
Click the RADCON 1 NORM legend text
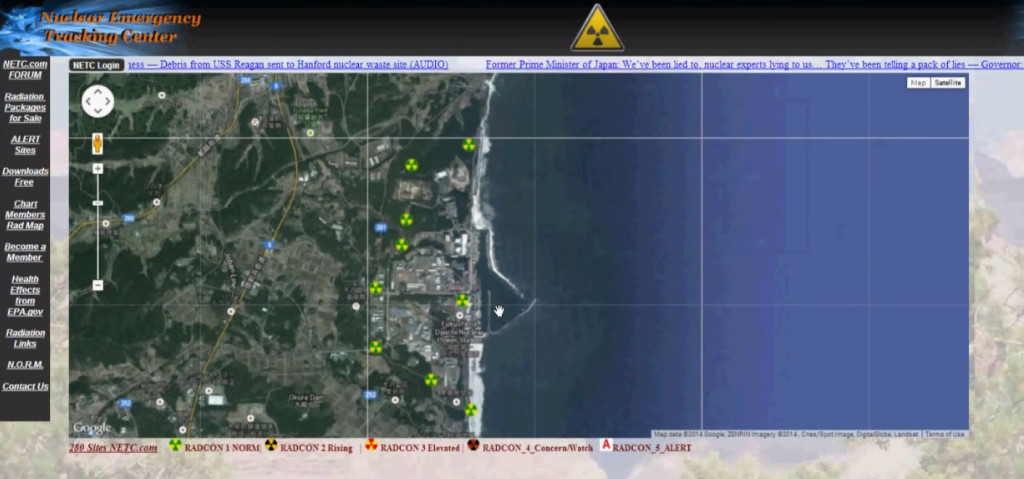point(222,448)
